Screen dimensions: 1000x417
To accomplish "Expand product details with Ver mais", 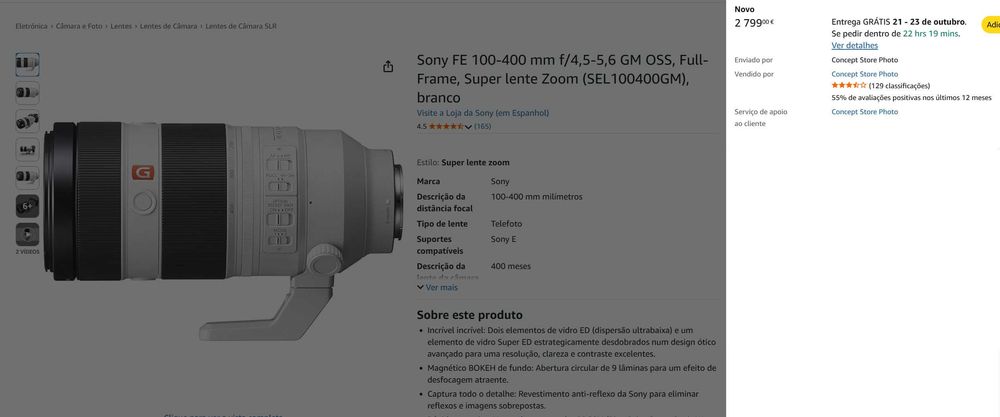I will [438, 288].
